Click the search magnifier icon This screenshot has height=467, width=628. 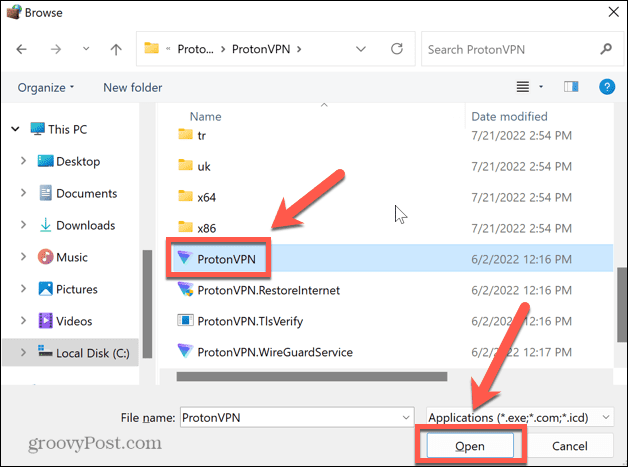pyautogui.click(x=606, y=49)
